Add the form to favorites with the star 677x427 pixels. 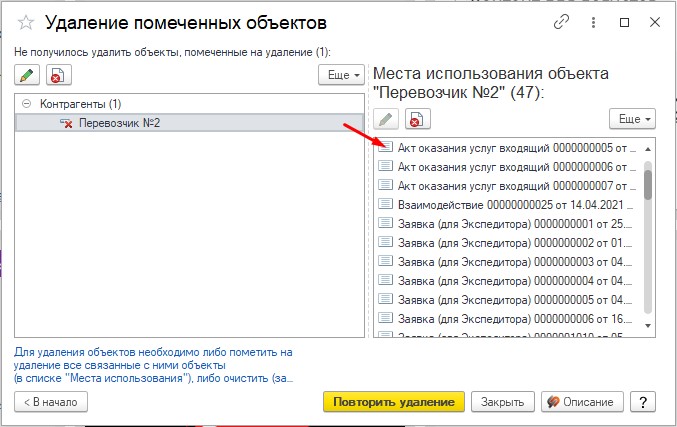(26, 23)
